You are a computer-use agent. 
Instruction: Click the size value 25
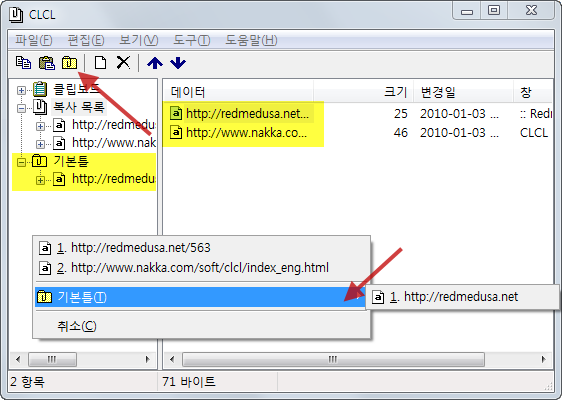401,114
